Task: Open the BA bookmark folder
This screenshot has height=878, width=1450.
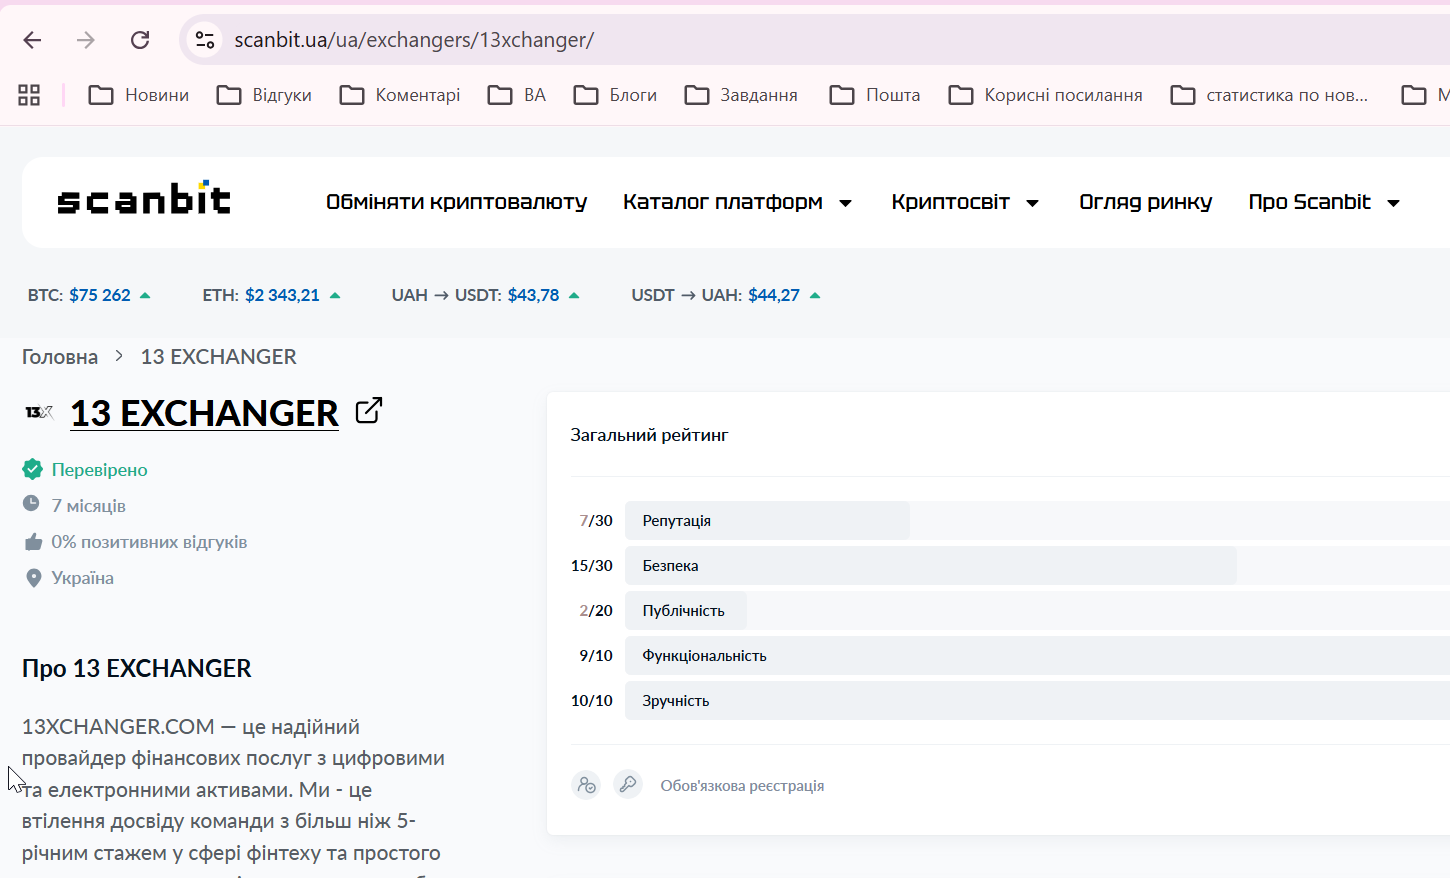Action: click(x=517, y=95)
